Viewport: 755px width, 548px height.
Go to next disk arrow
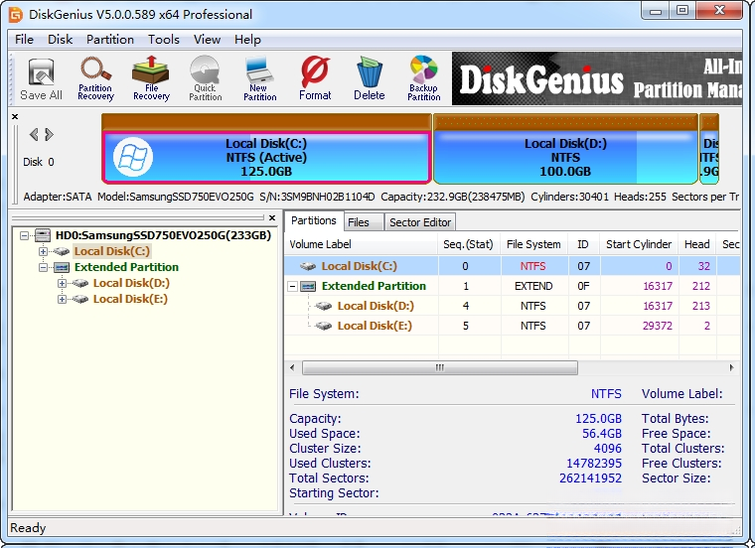[49, 134]
